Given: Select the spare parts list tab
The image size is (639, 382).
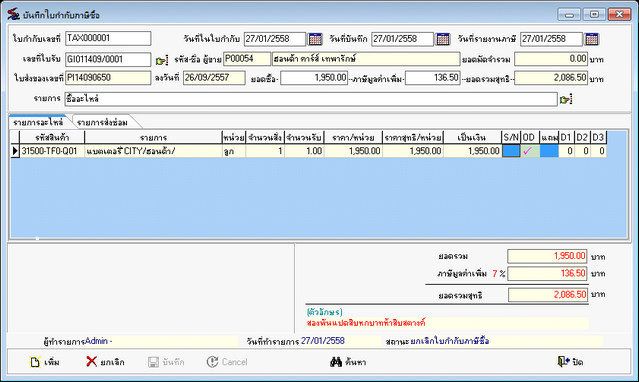Looking at the screenshot, I should tap(38, 122).
